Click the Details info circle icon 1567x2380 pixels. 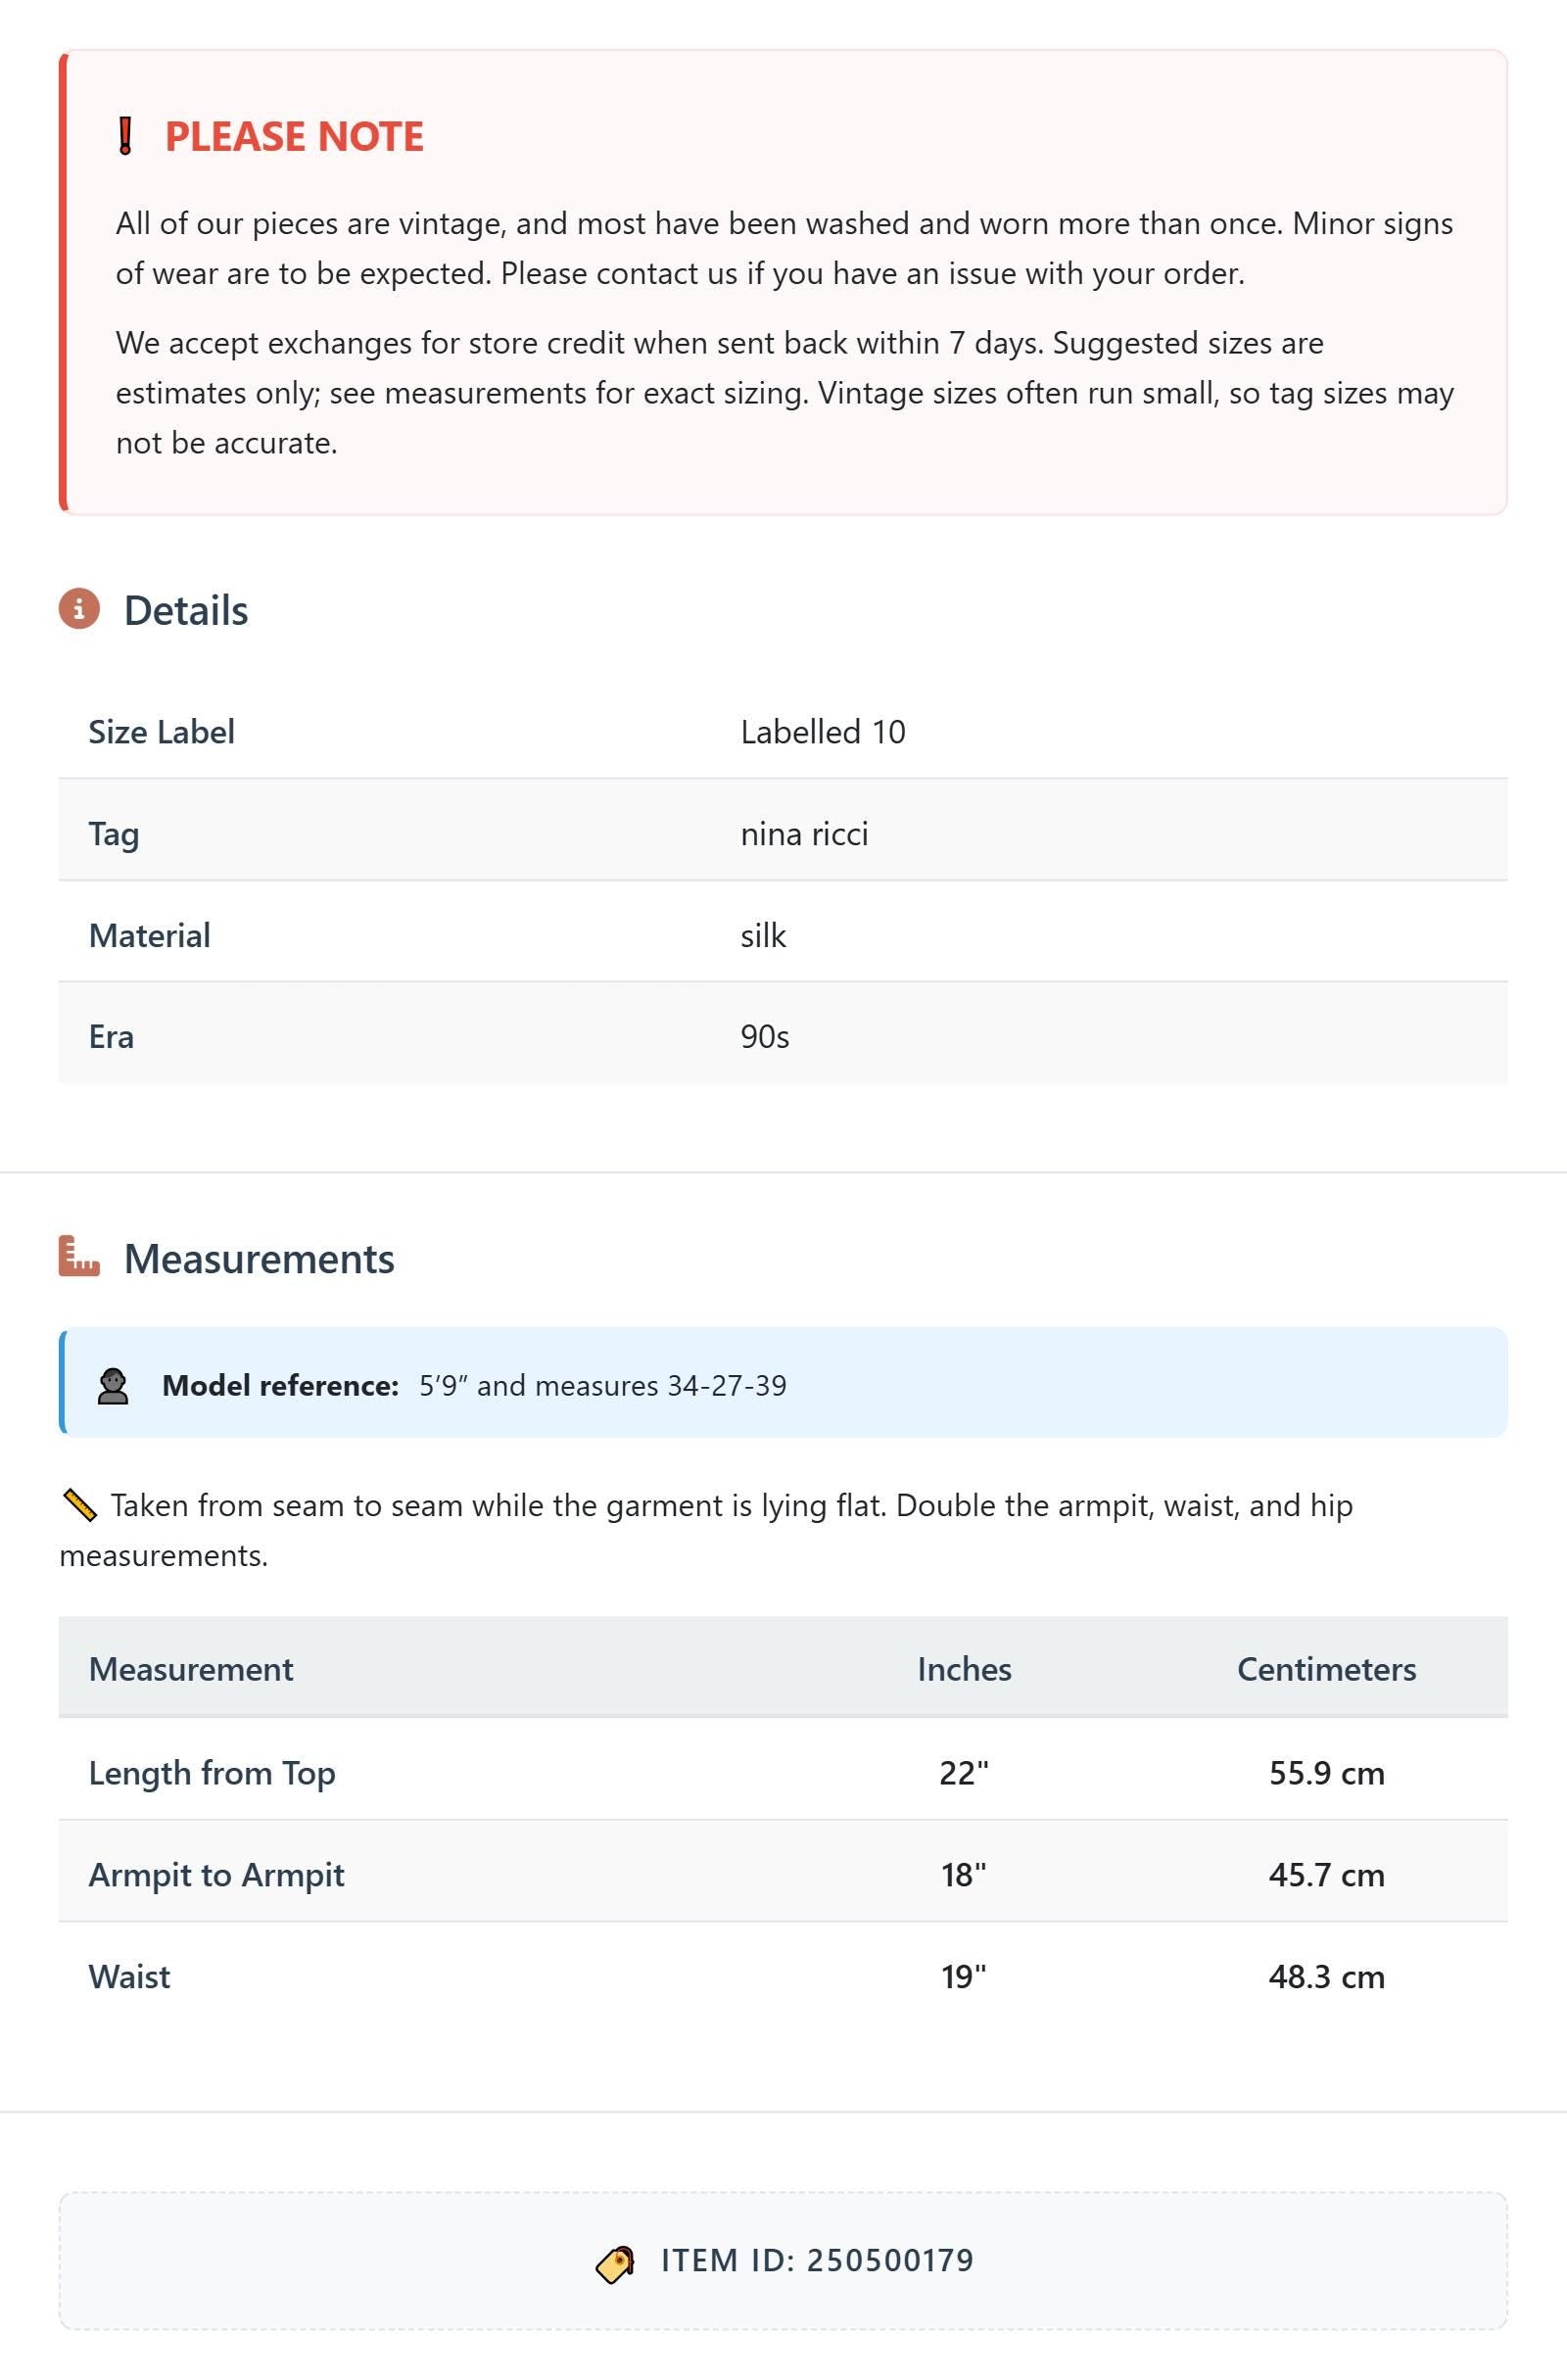79,609
